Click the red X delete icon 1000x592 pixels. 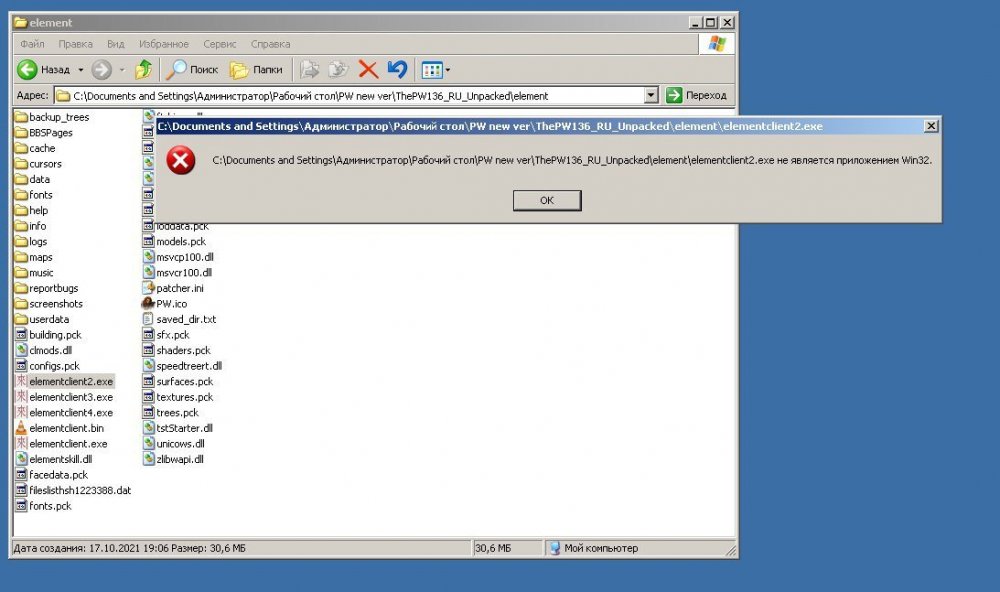pyautogui.click(x=368, y=70)
